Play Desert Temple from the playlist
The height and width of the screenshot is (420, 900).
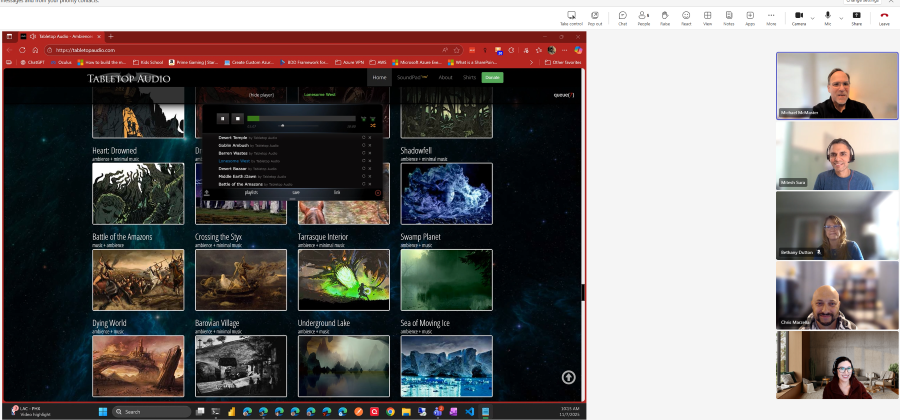tap(233, 138)
